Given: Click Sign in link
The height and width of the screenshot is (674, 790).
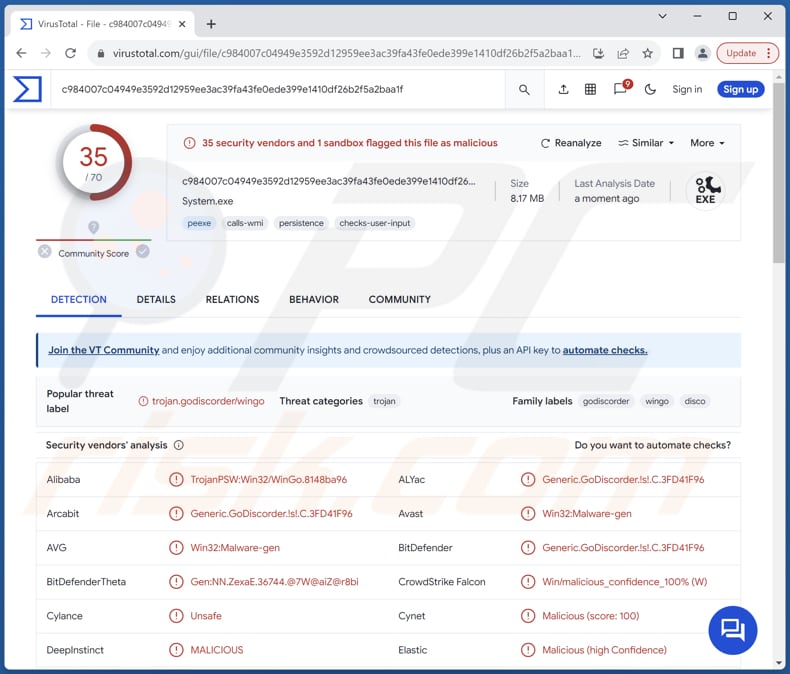Looking at the screenshot, I should coord(687,90).
